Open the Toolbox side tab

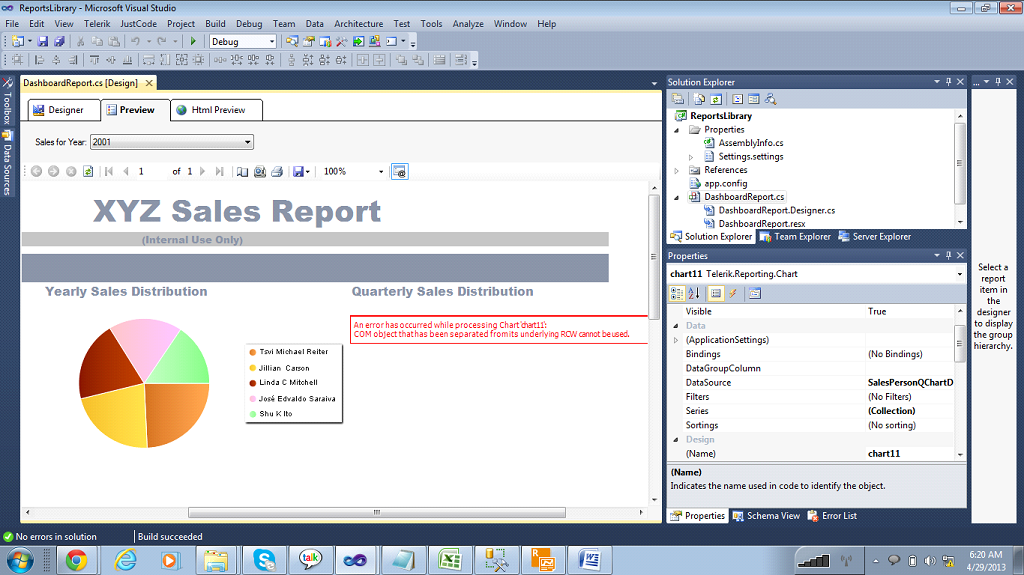click(x=7, y=101)
